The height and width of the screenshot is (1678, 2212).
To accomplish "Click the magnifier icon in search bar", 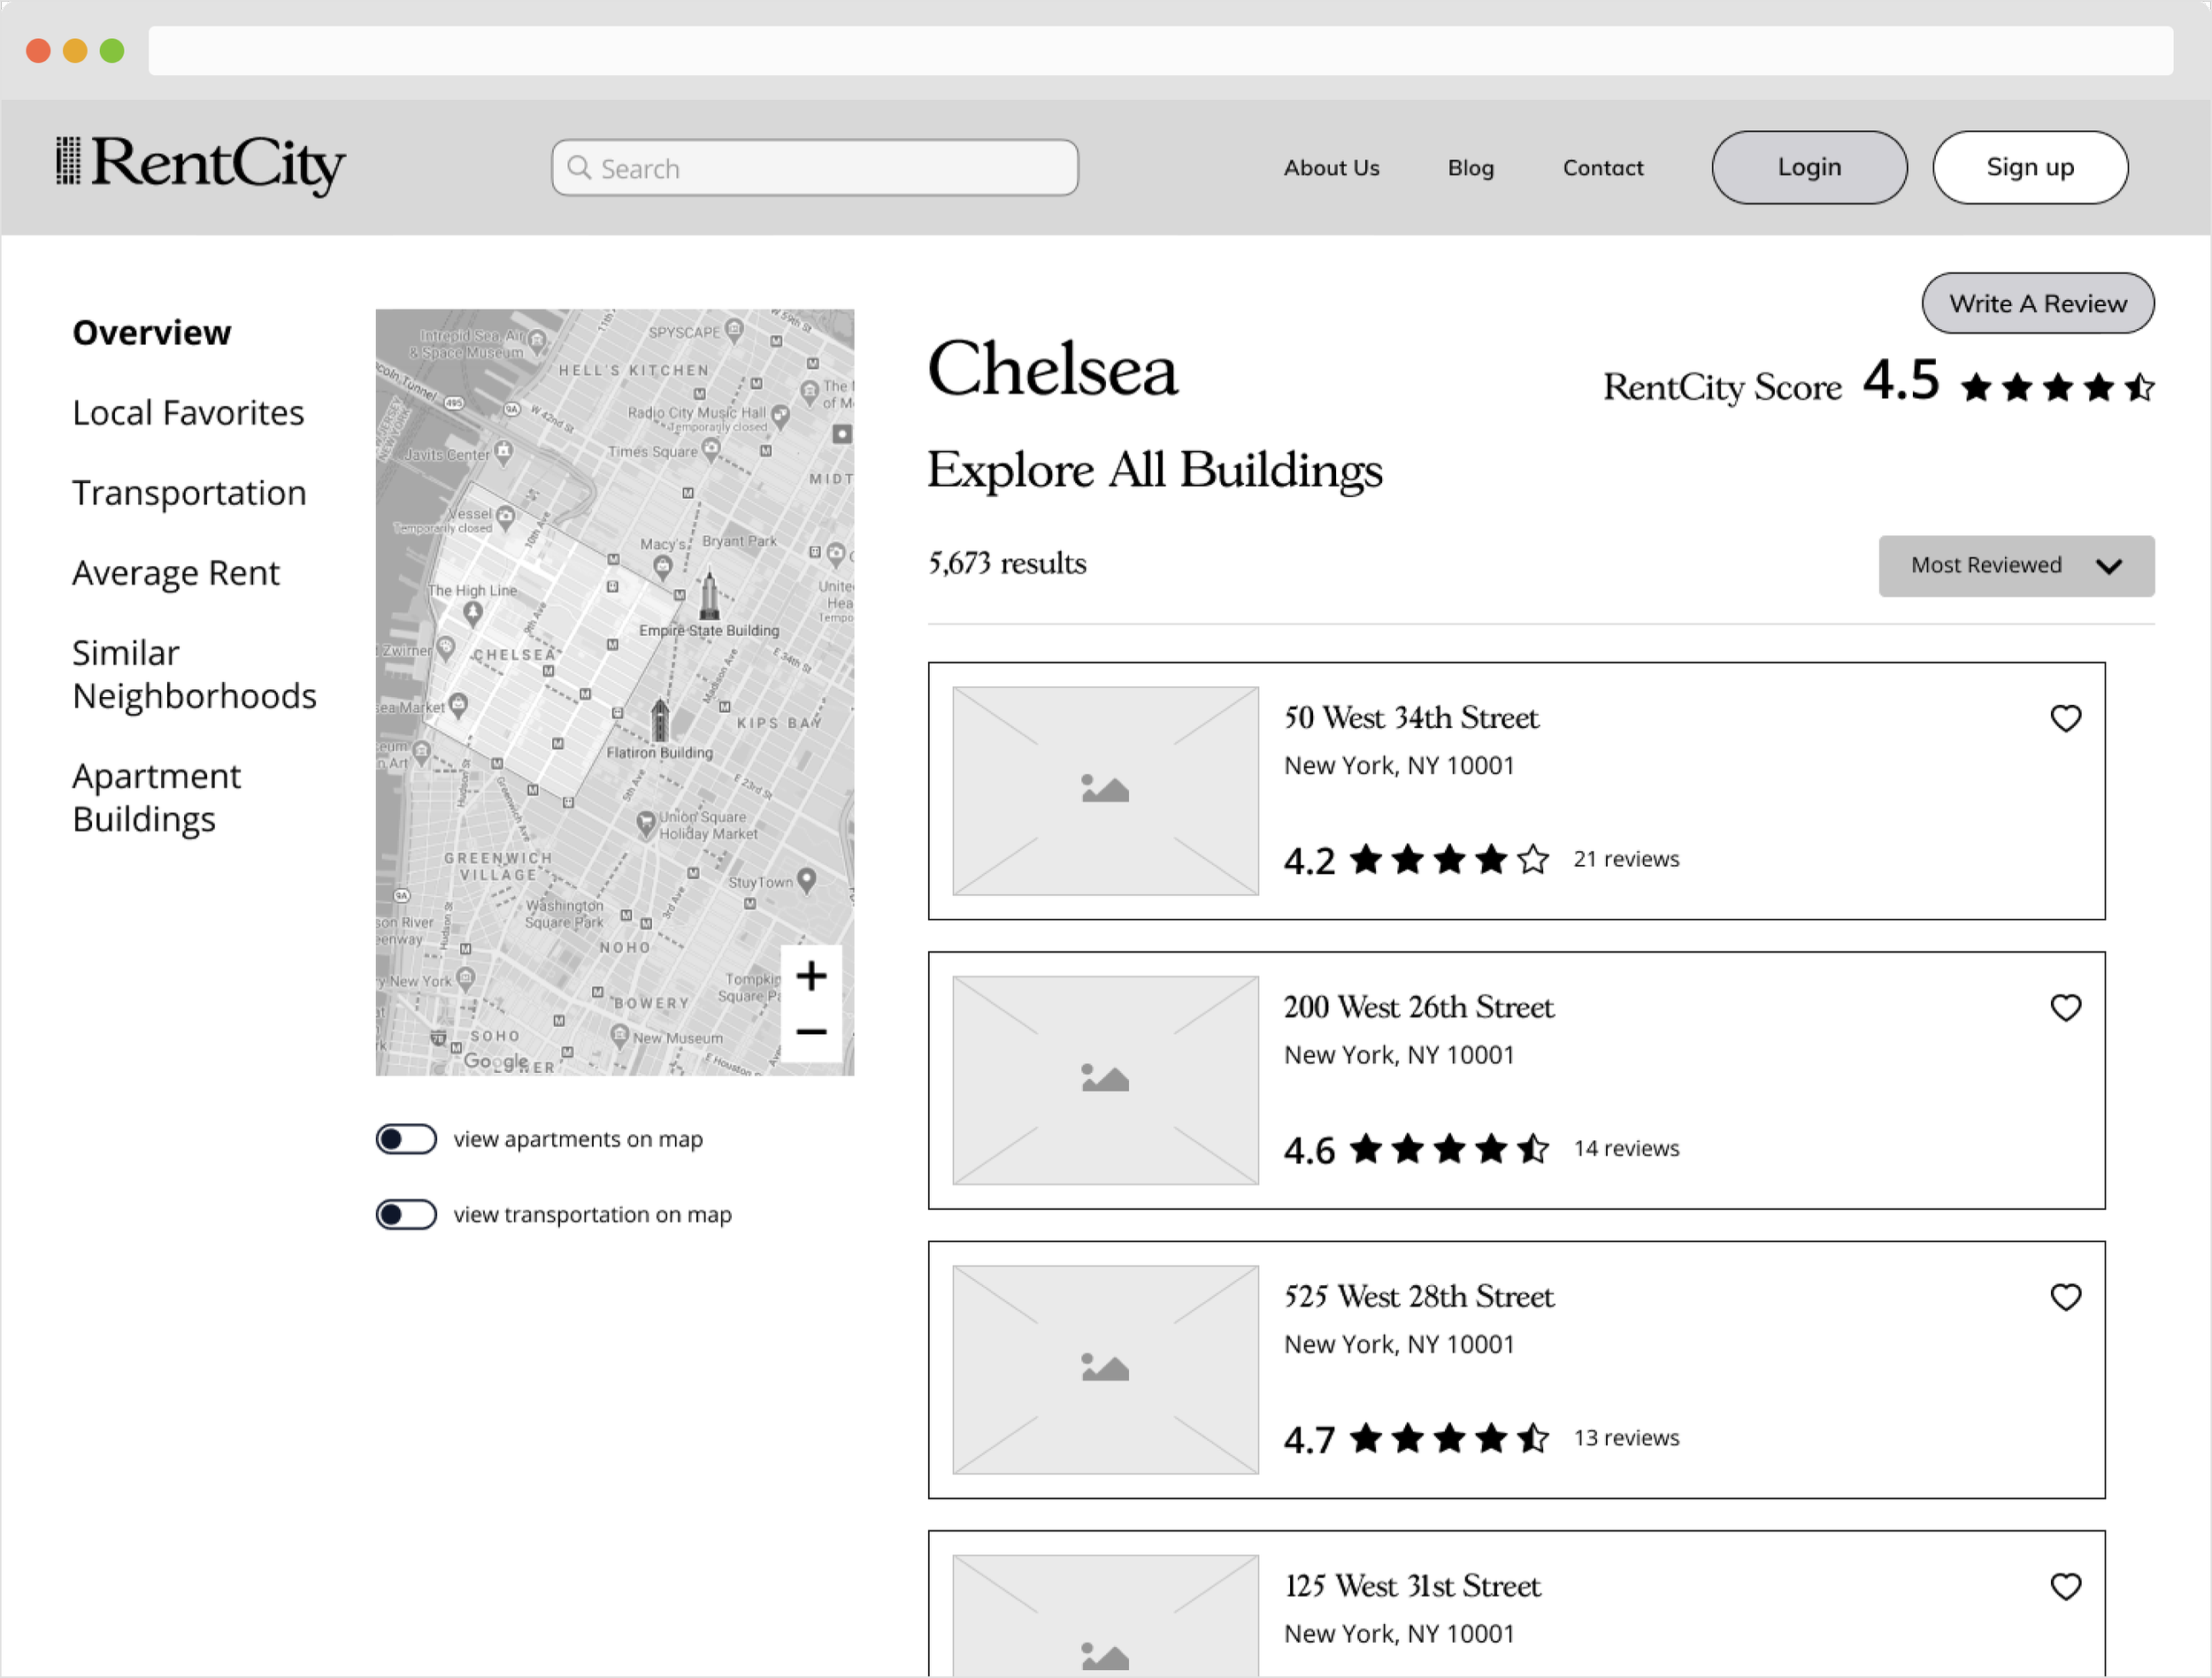I will point(579,167).
